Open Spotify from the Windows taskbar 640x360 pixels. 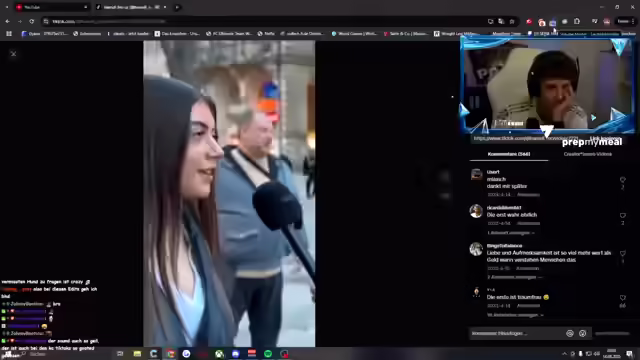click(268, 354)
